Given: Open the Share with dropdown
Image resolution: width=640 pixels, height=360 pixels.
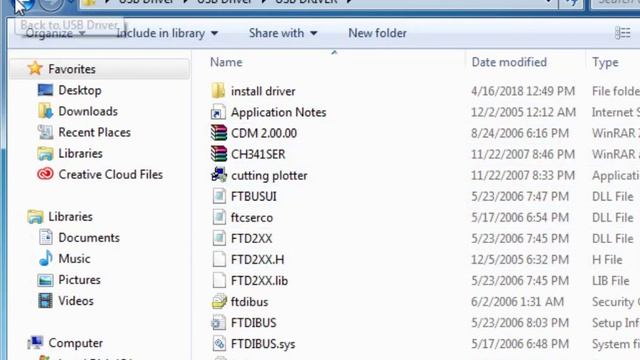Looking at the screenshot, I should pos(283,33).
